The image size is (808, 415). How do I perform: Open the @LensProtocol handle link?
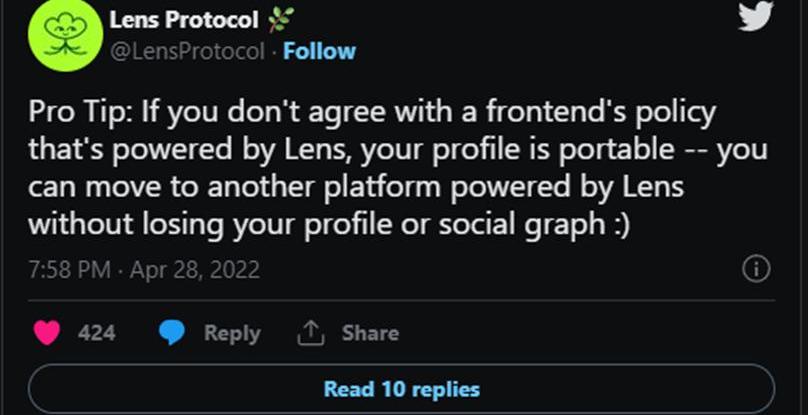coord(185,51)
